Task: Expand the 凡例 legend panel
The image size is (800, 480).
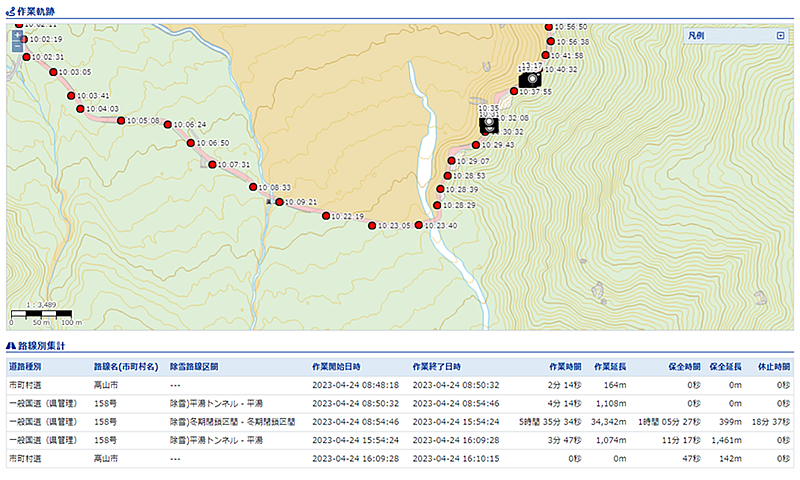Action: click(780, 36)
